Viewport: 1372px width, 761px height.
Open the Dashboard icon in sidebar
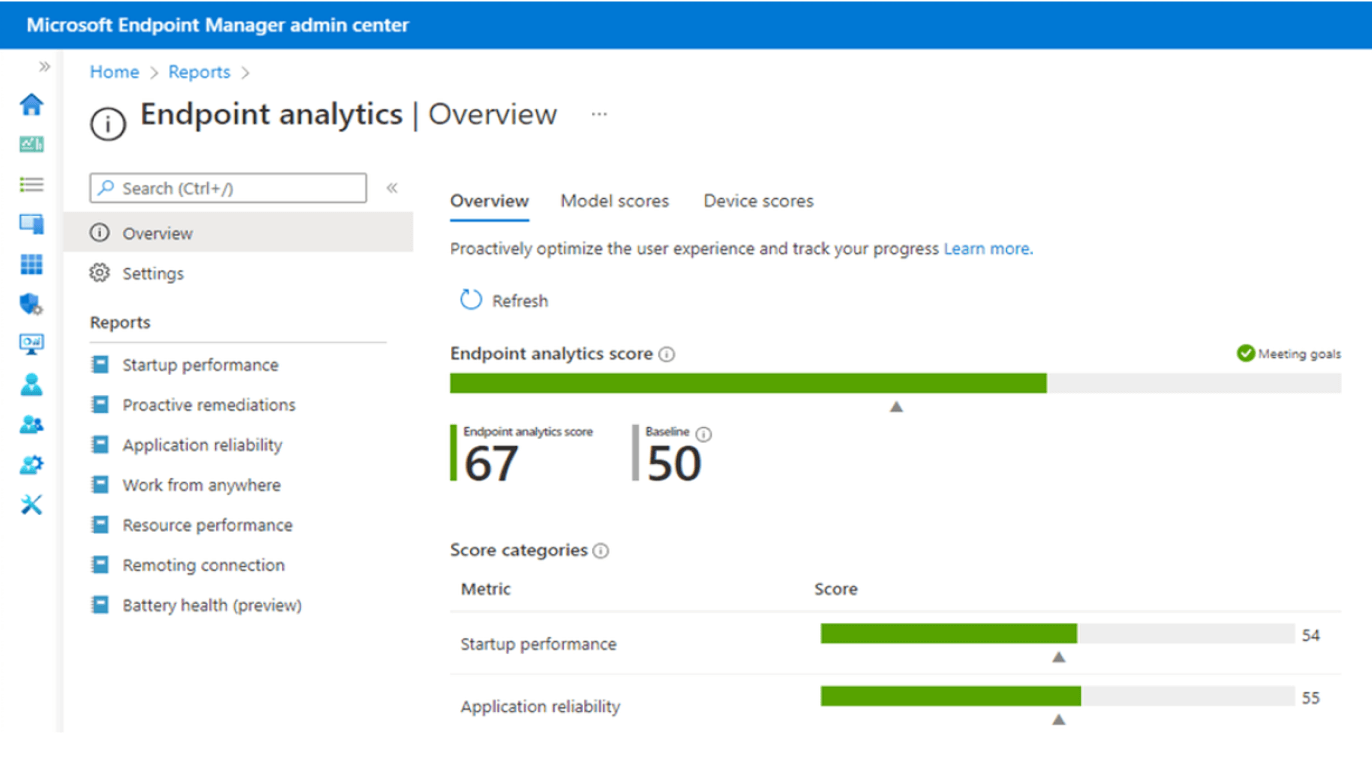(31, 144)
